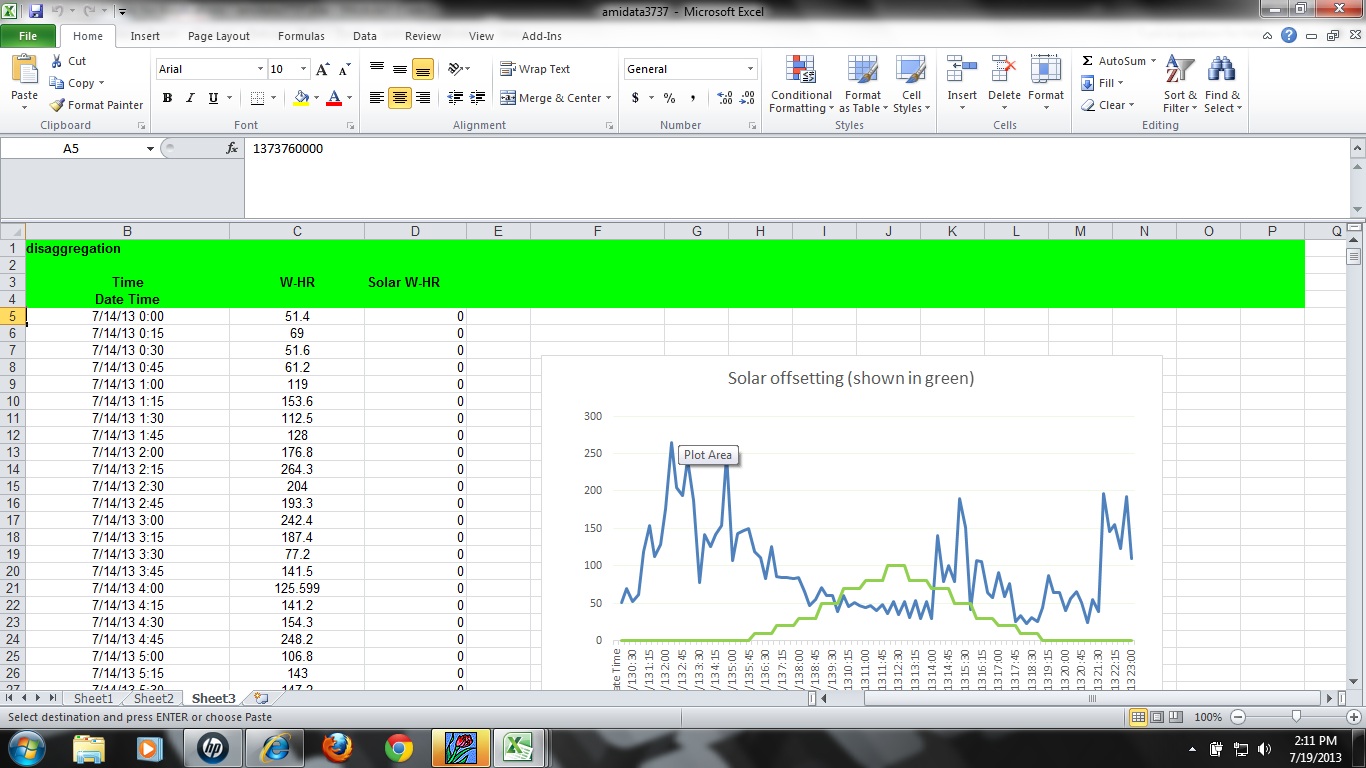
Task: Click the Insert Function fx icon
Action: 232,148
